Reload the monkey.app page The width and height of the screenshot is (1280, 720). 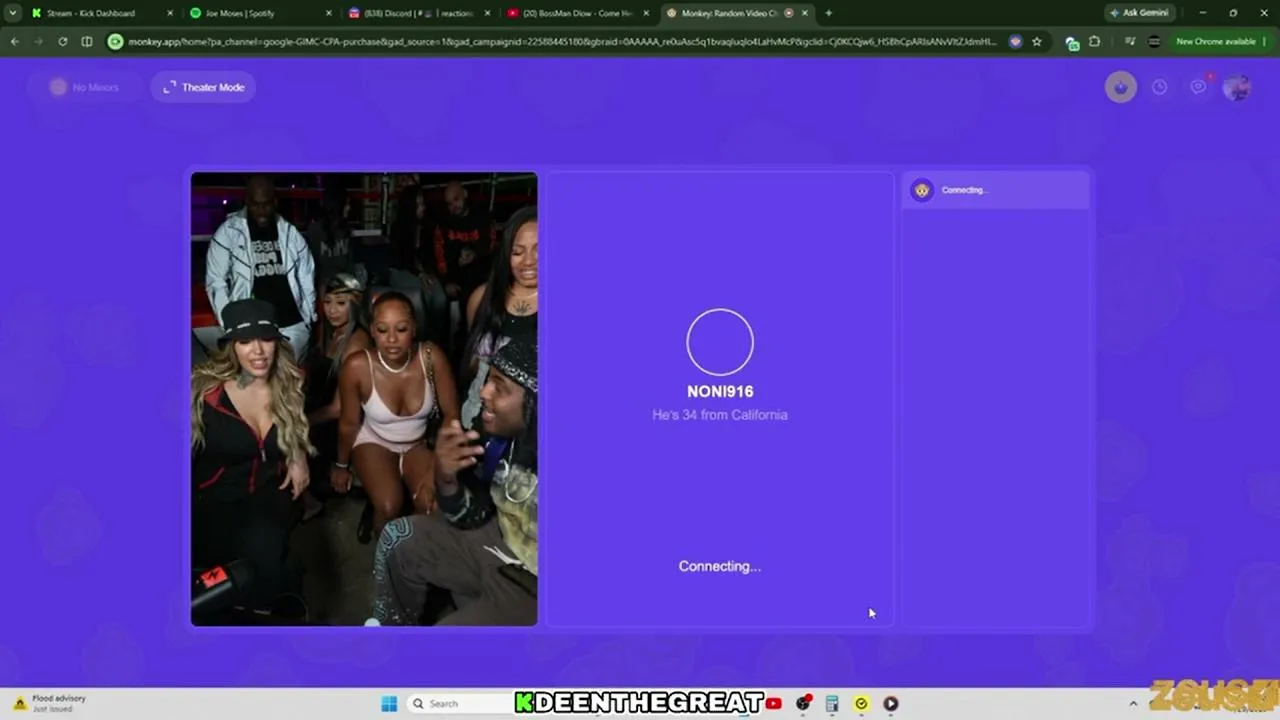tap(62, 42)
